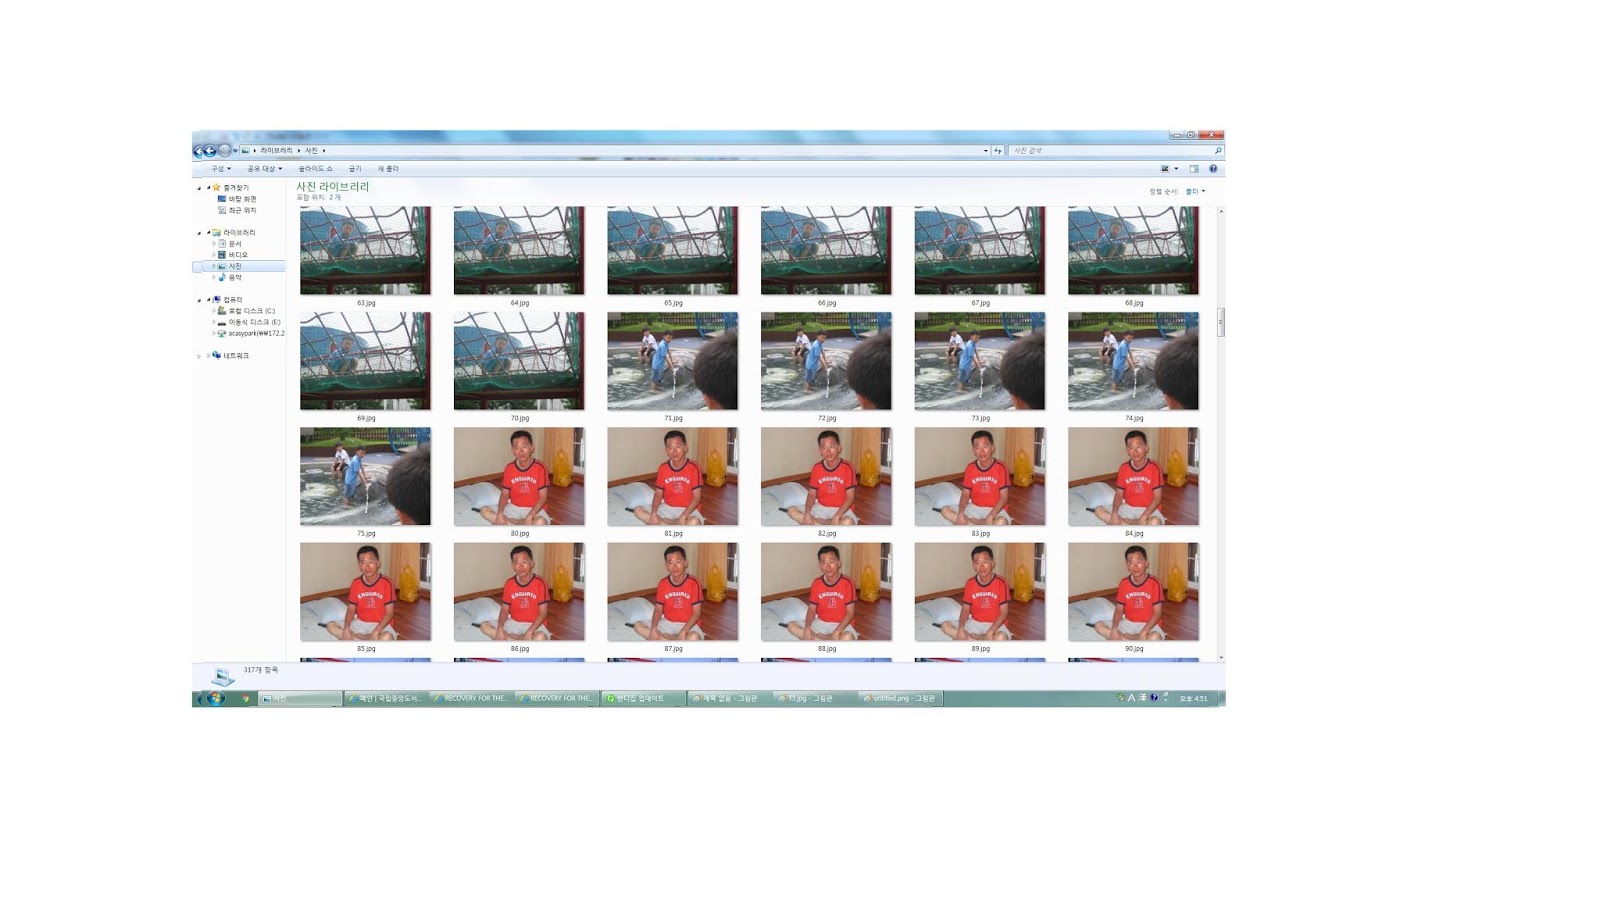Click 라이브러리 in the address breadcrumb
This screenshot has width=1600, height=900.
pyautogui.click(x=277, y=151)
